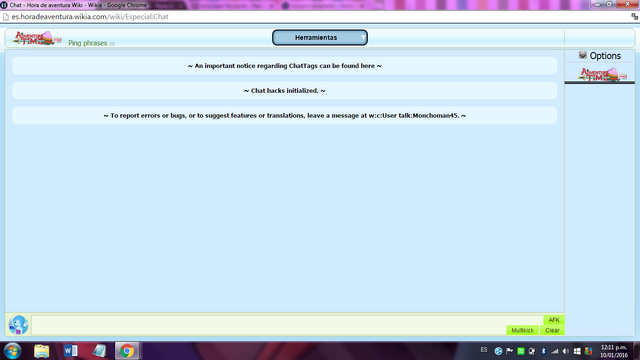Select the Adventure Time logo in user list
This screenshot has height=360, width=640.
pyautogui.click(x=602, y=74)
